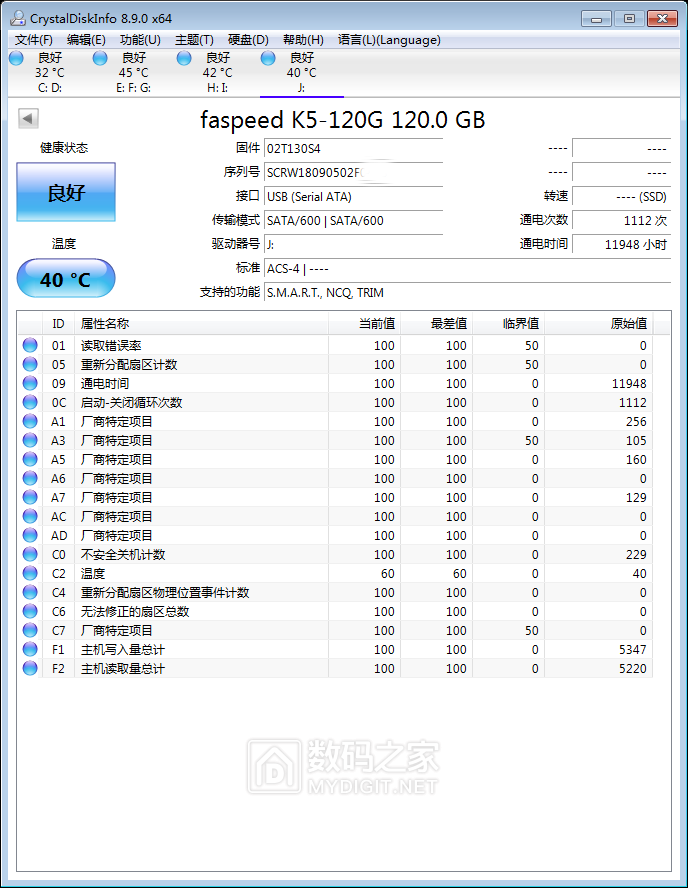Click the status orb for attribute A6
The image size is (688, 888).
click(x=30, y=478)
